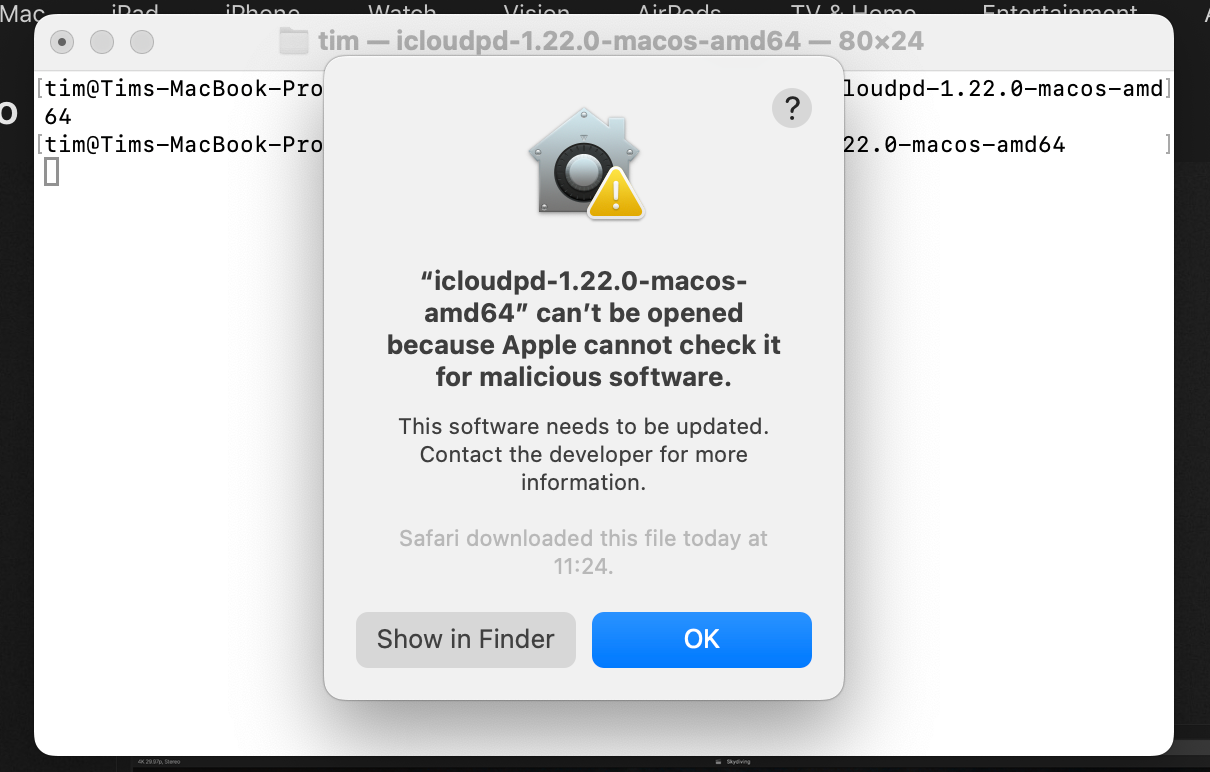The width and height of the screenshot is (1210, 772).
Task: Open the Vision navigation entry
Action: (x=536, y=10)
